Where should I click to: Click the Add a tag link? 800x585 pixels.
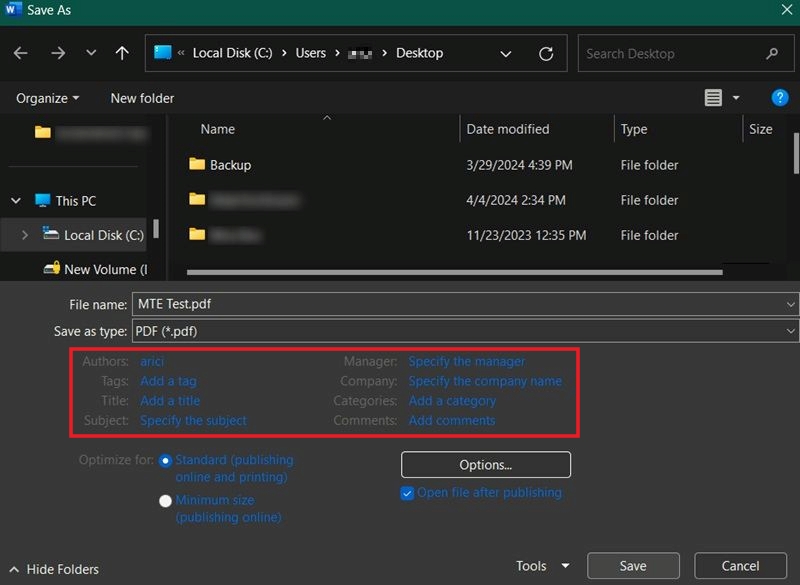[168, 381]
